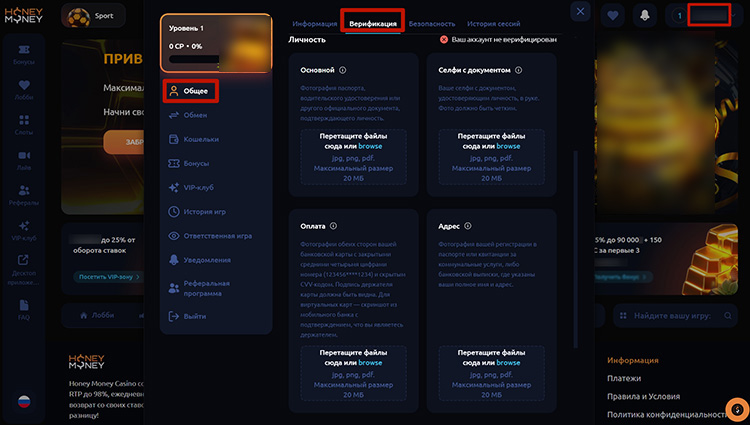Screen dimensions: 750x425
Task: Click the Russian flag language selector
Action: tap(24, 402)
